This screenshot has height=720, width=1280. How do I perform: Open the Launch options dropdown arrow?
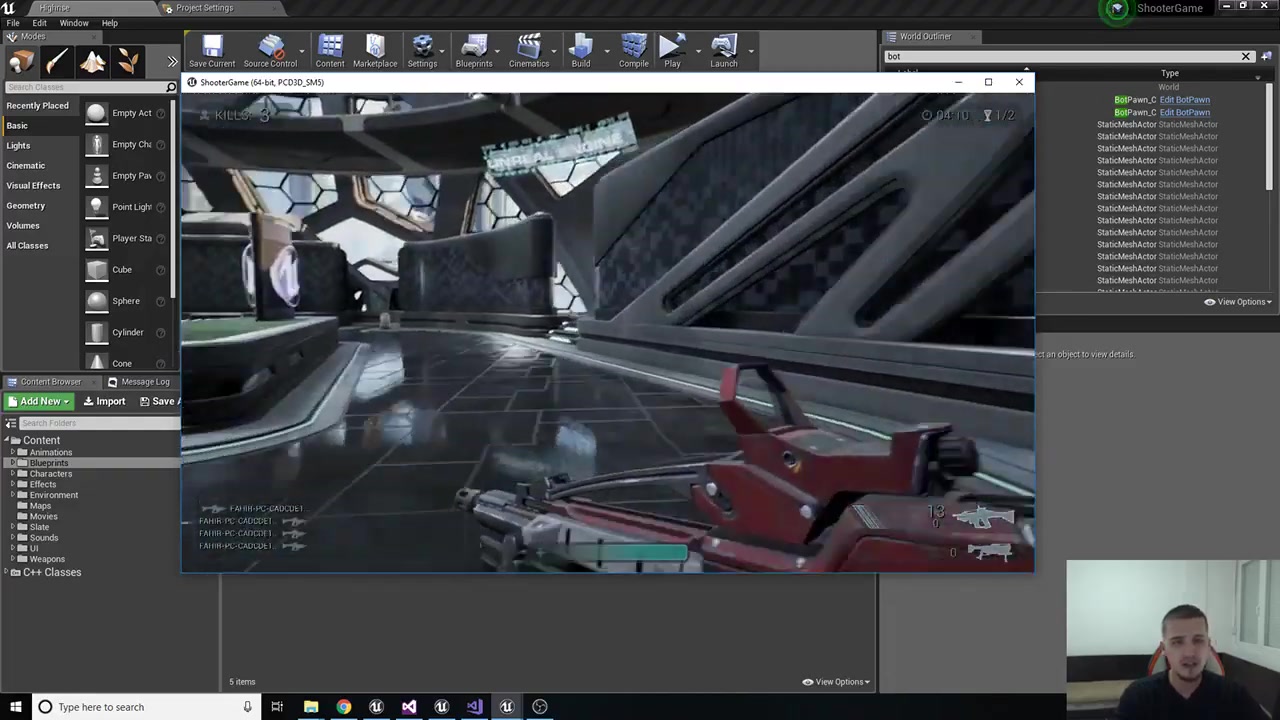point(751,51)
